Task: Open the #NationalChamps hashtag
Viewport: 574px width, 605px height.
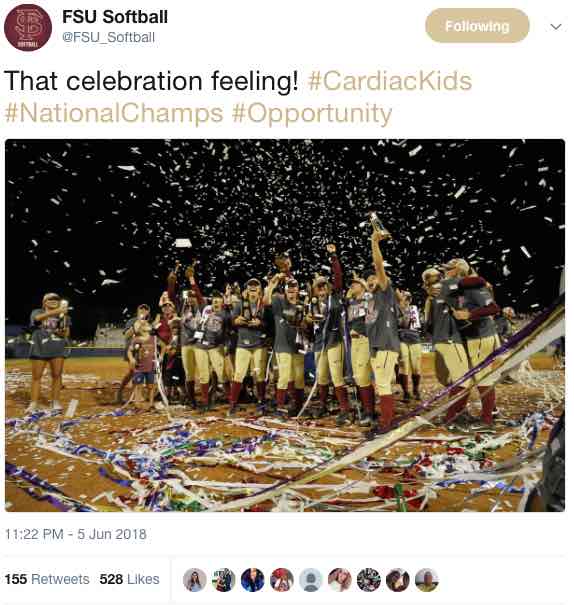Action: point(114,114)
